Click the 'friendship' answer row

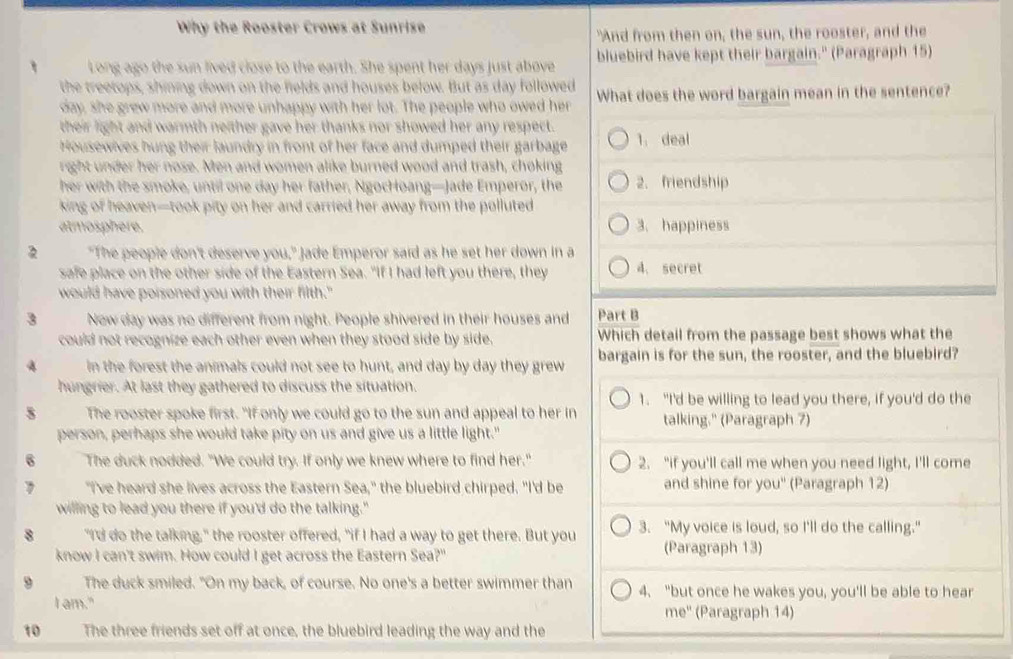[797, 182]
